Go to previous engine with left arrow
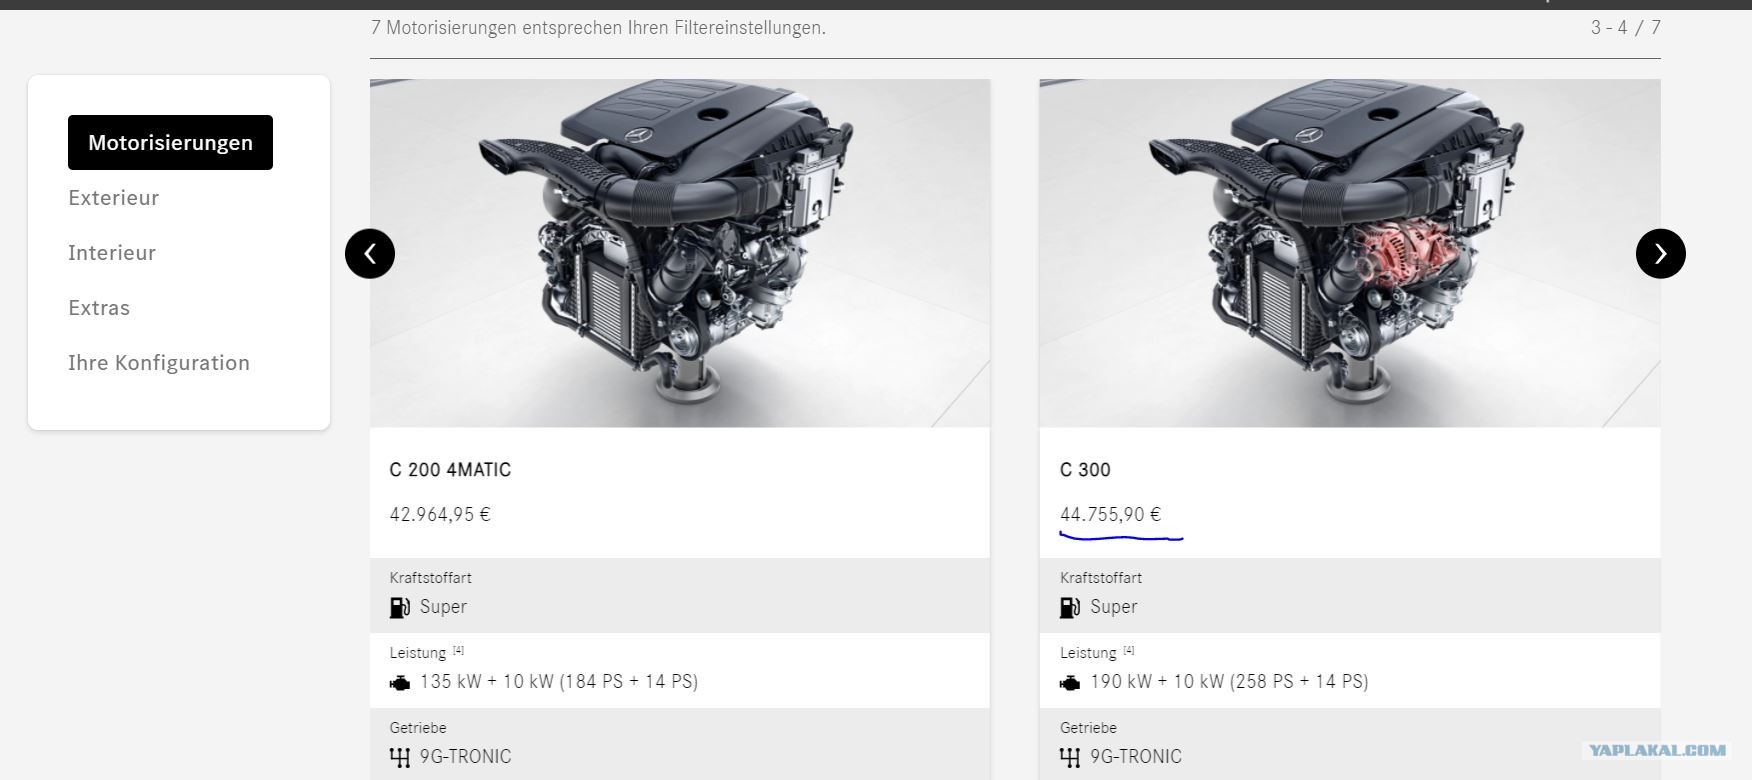This screenshot has height=780, width=1752. pyautogui.click(x=370, y=254)
